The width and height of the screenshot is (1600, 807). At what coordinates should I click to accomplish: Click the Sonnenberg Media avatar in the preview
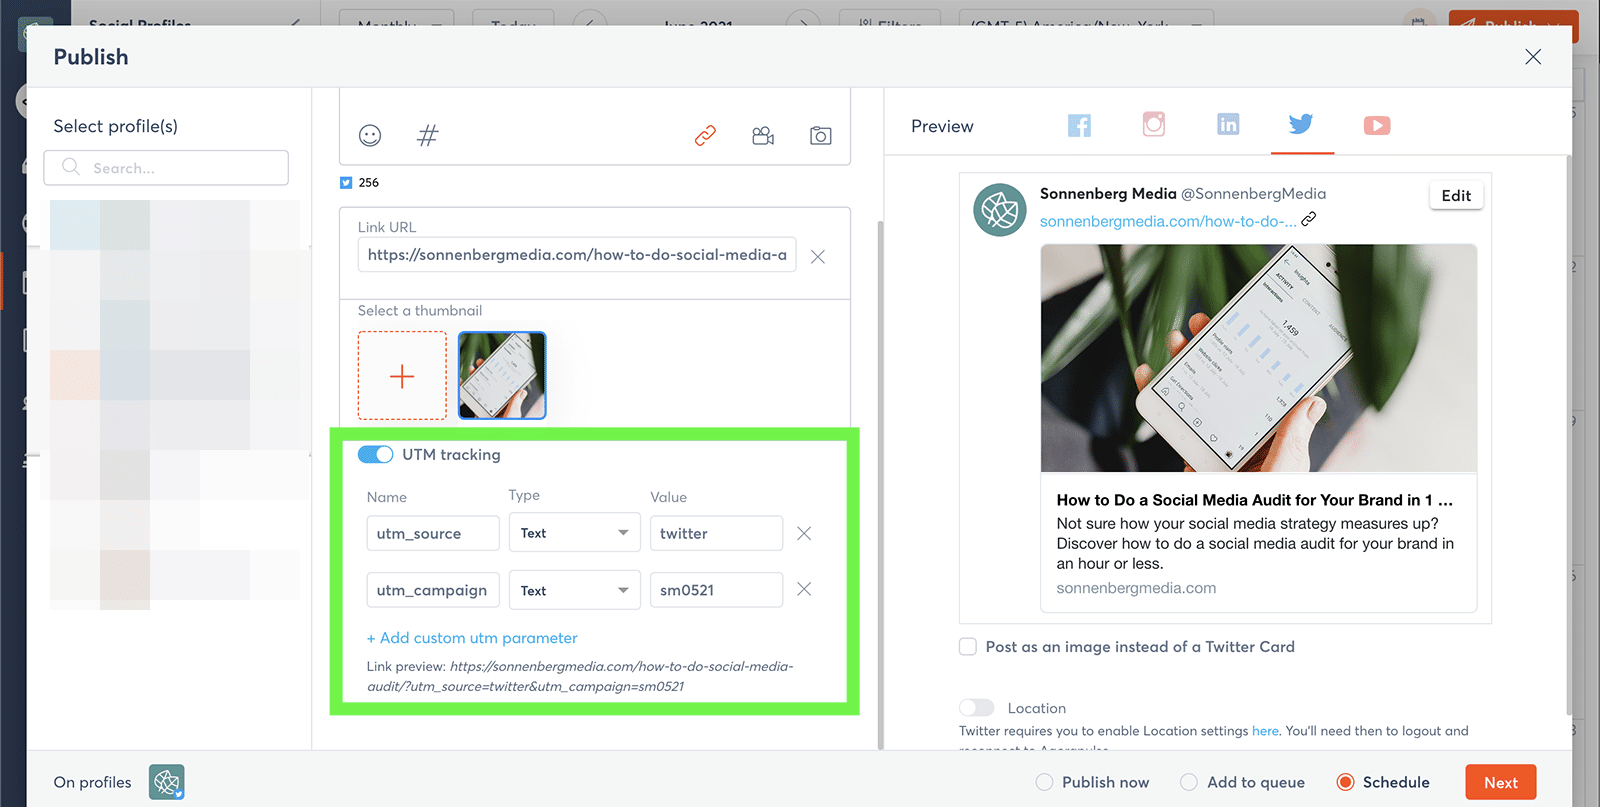point(1000,210)
